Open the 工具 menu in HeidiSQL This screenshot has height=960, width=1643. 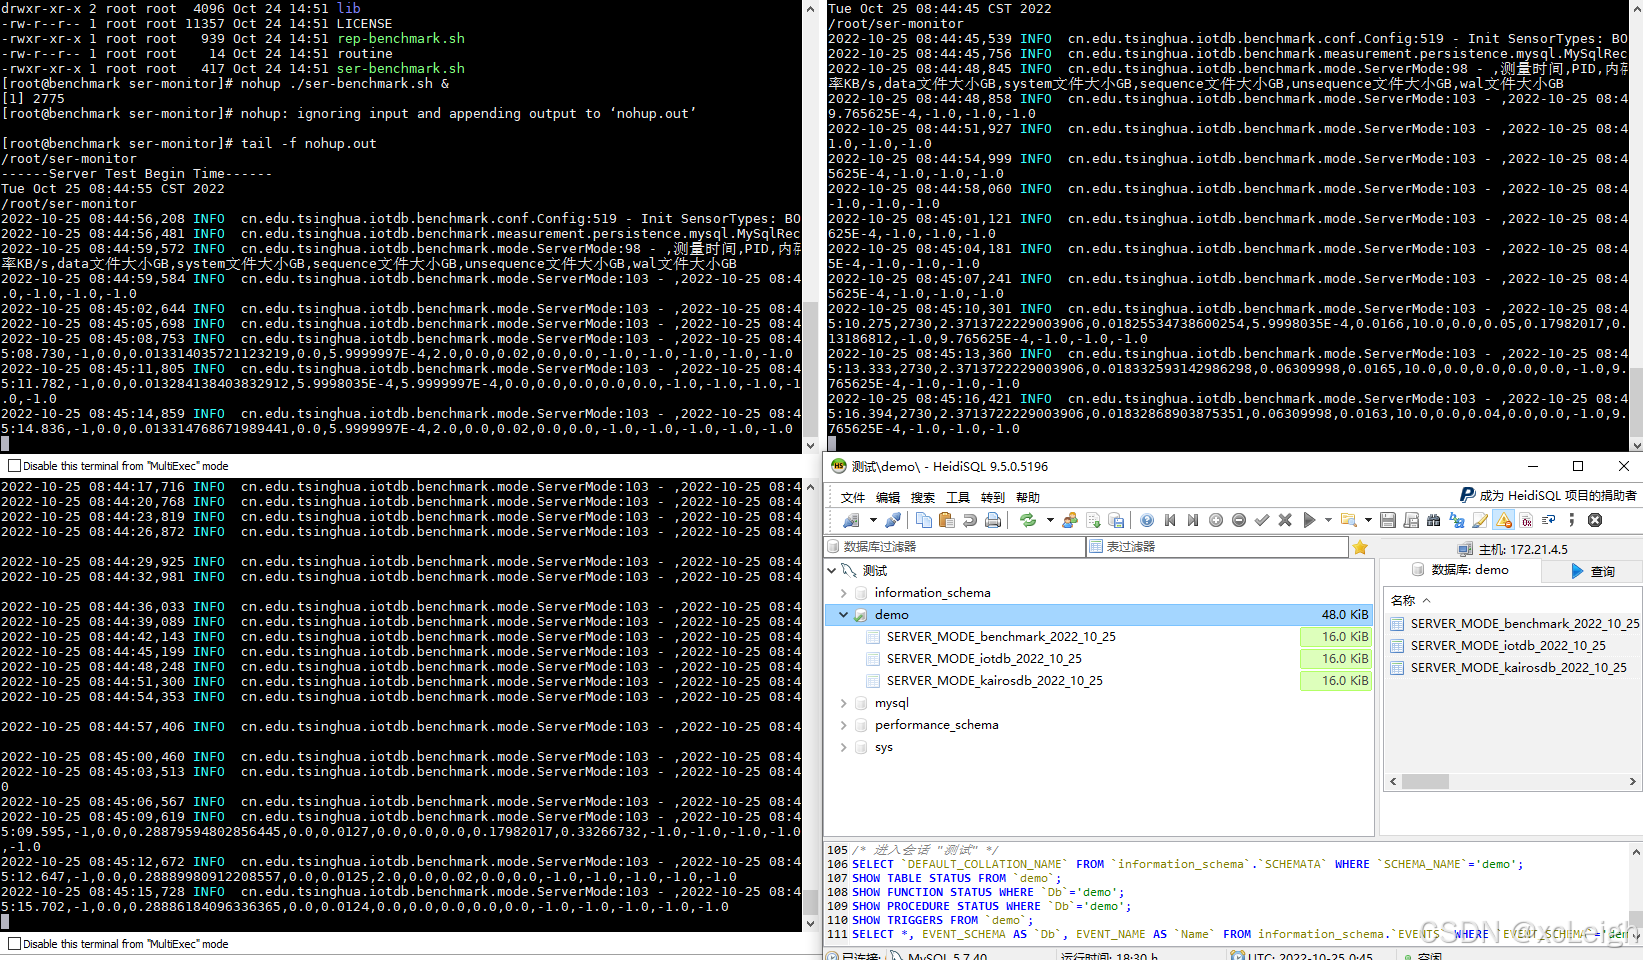(x=958, y=497)
